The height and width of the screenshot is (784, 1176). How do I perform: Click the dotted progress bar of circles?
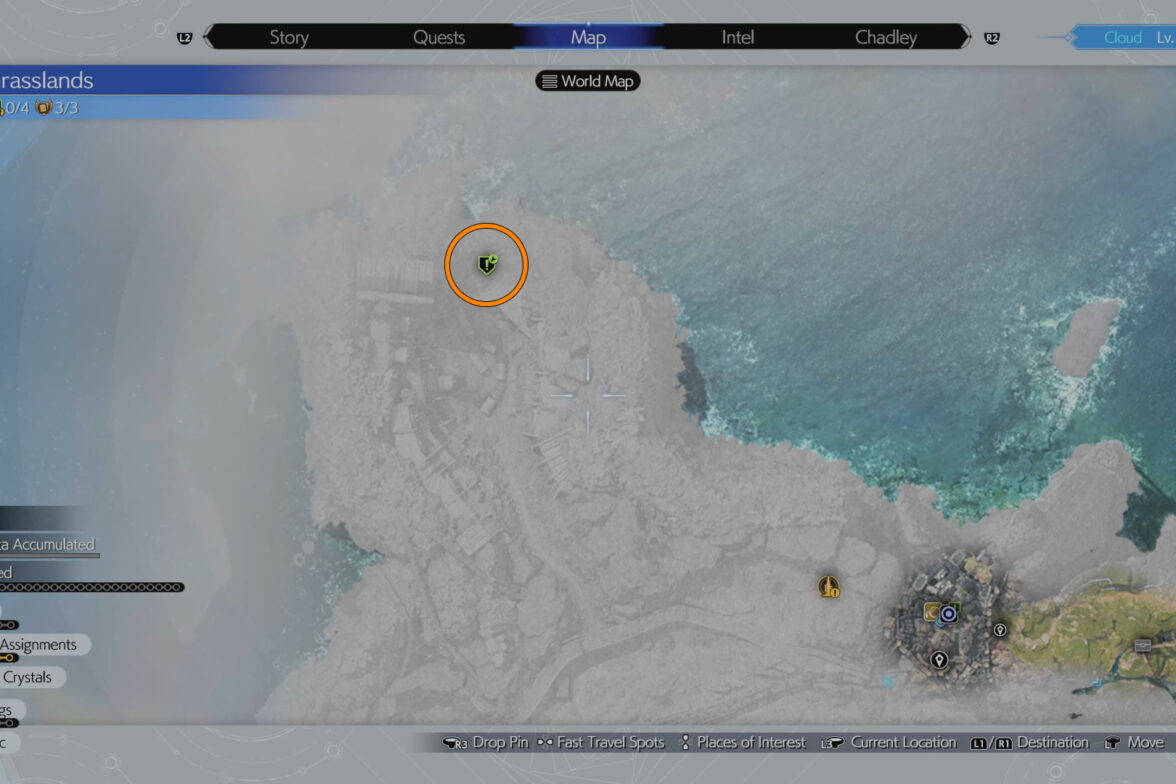(91, 587)
